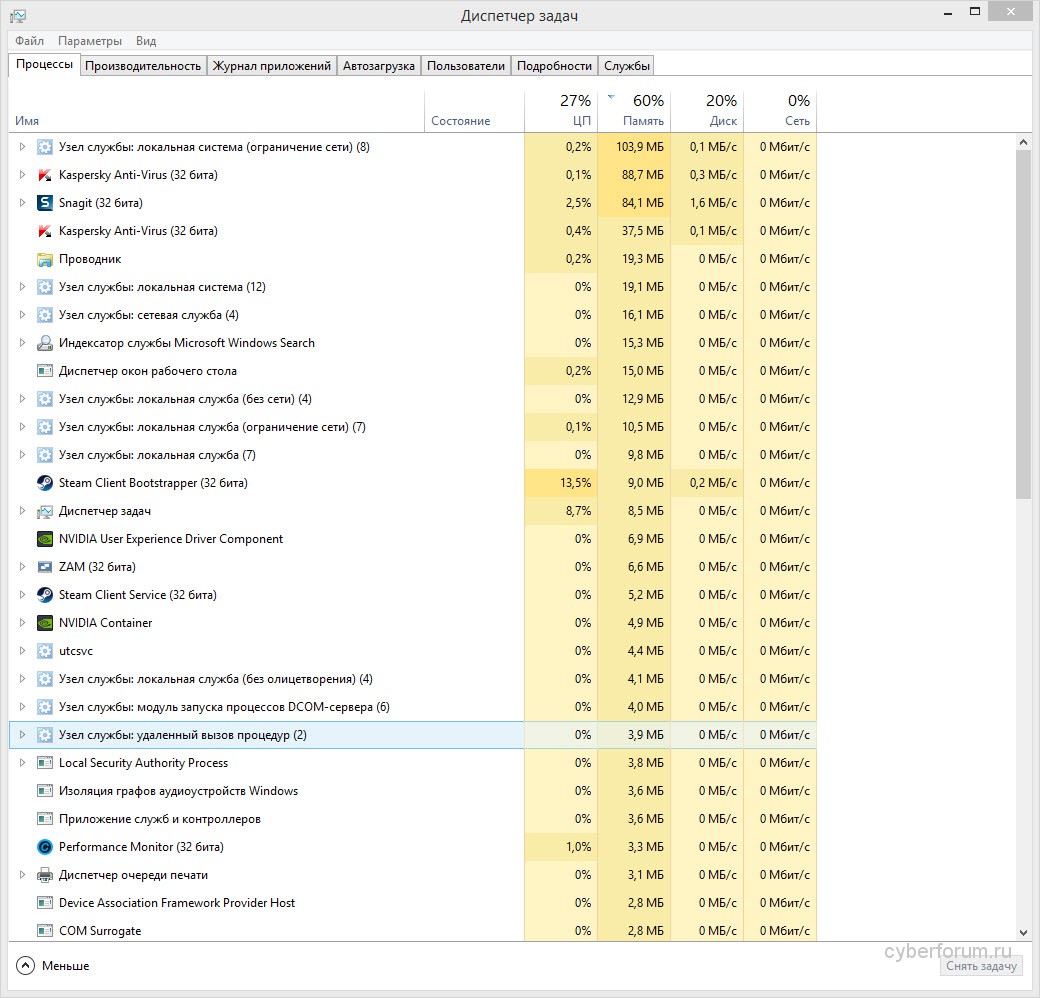Click the Microsoft Windows Search indexer icon
The image size is (1040, 998).
click(44, 343)
